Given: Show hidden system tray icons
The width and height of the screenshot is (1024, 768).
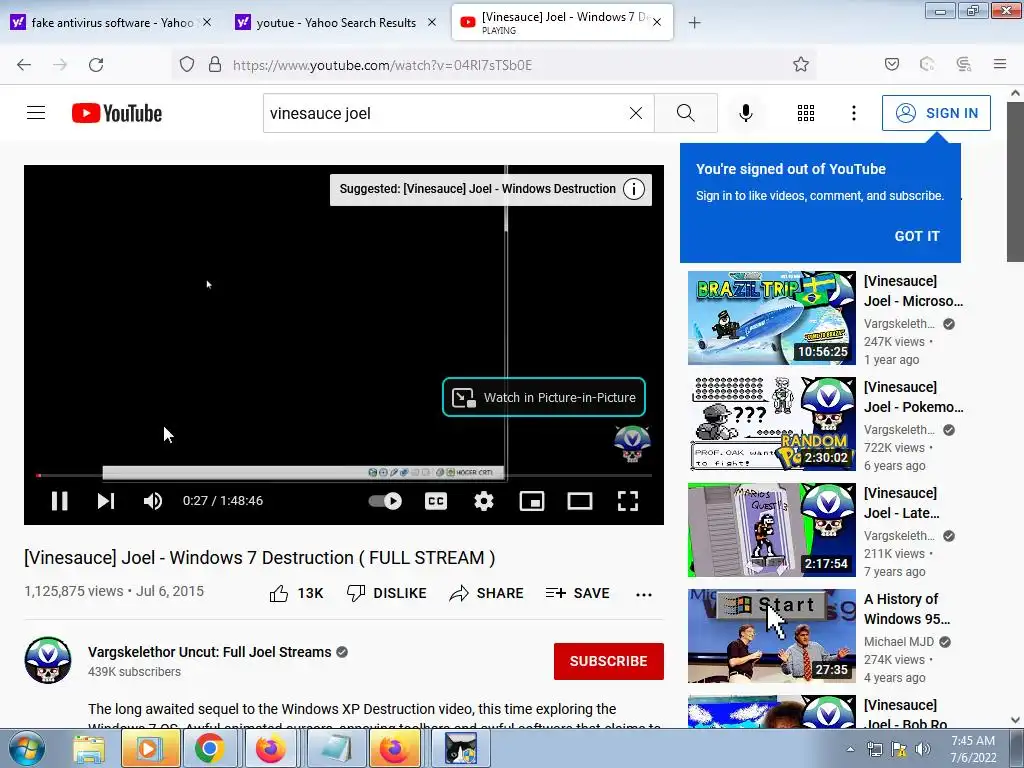Looking at the screenshot, I should point(850,750).
